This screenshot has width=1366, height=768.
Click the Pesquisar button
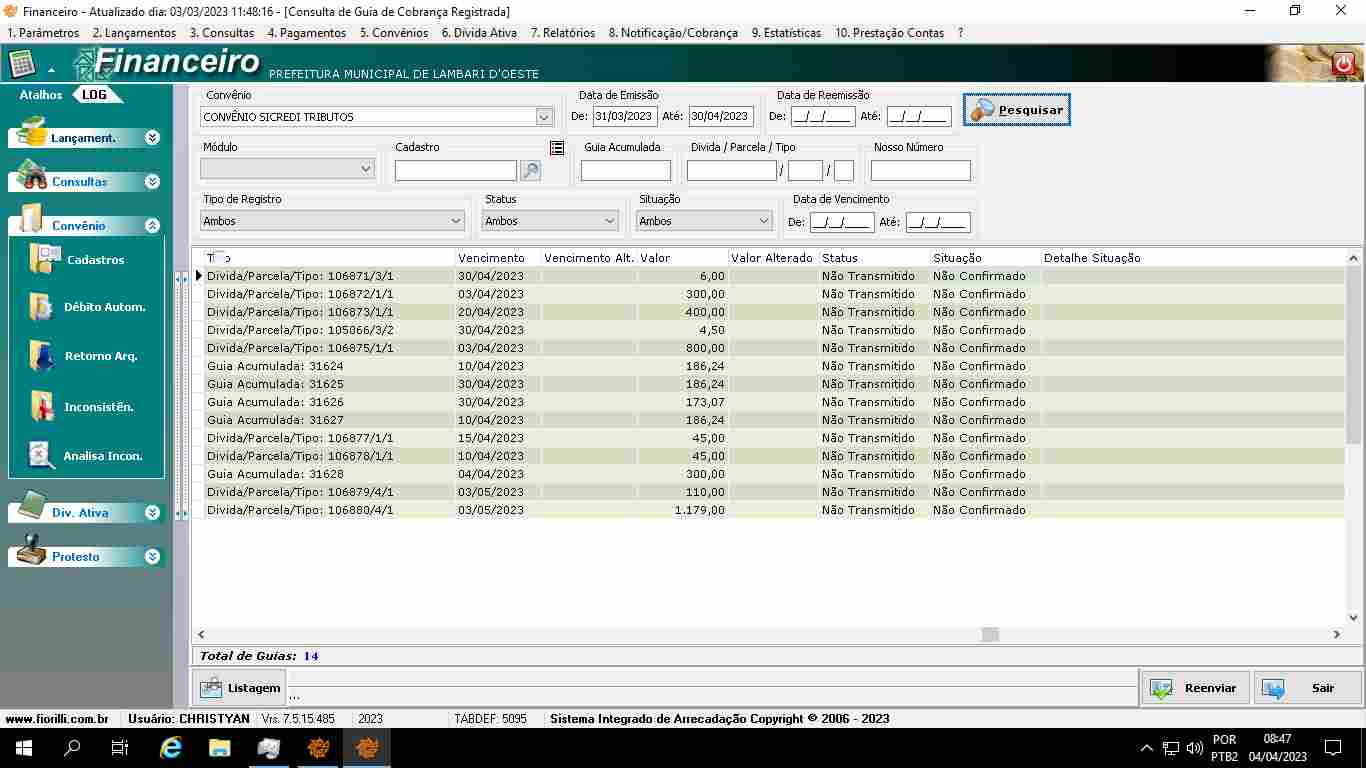[1017, 110]
